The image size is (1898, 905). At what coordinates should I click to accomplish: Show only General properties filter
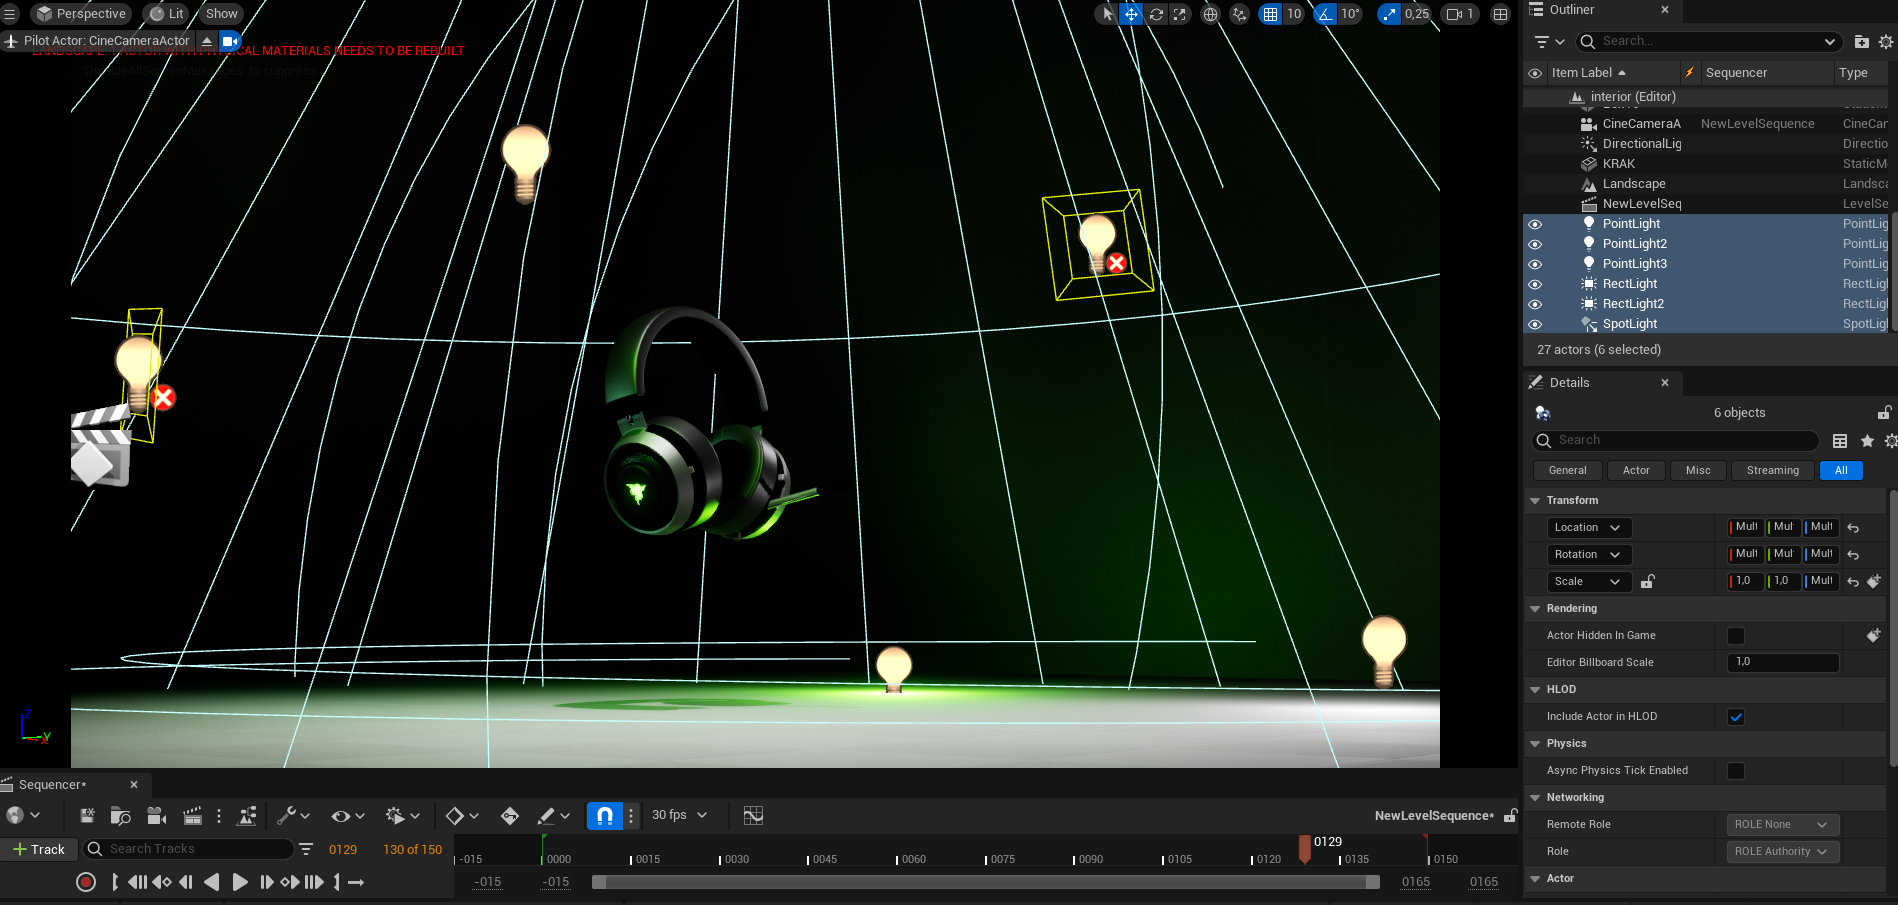tap(1567, 470)
